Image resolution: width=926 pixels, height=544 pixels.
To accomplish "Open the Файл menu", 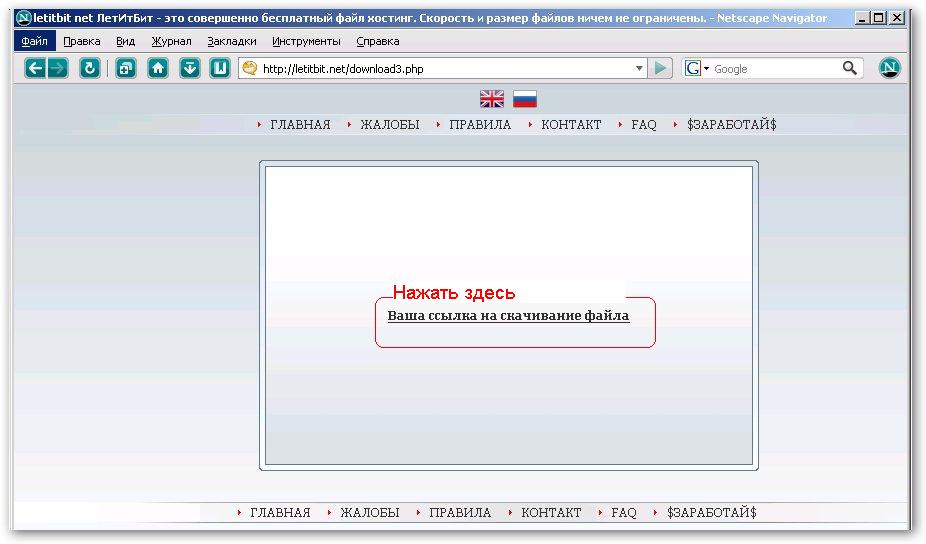I will click(34, 41).
